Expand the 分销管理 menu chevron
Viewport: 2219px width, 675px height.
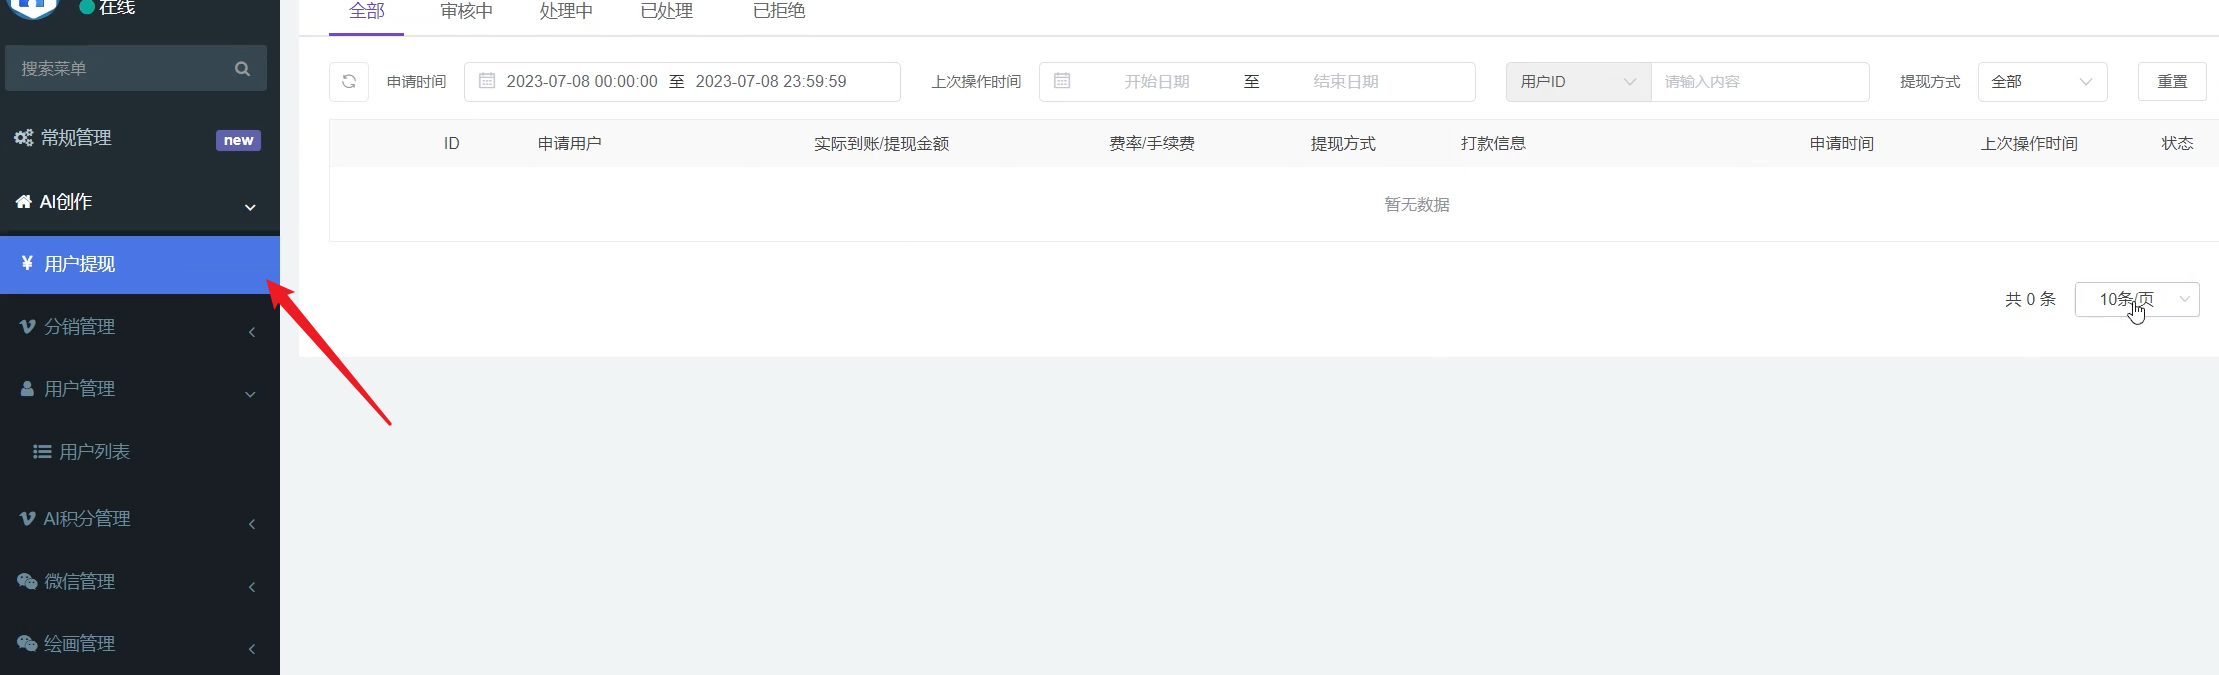point(252,331)
